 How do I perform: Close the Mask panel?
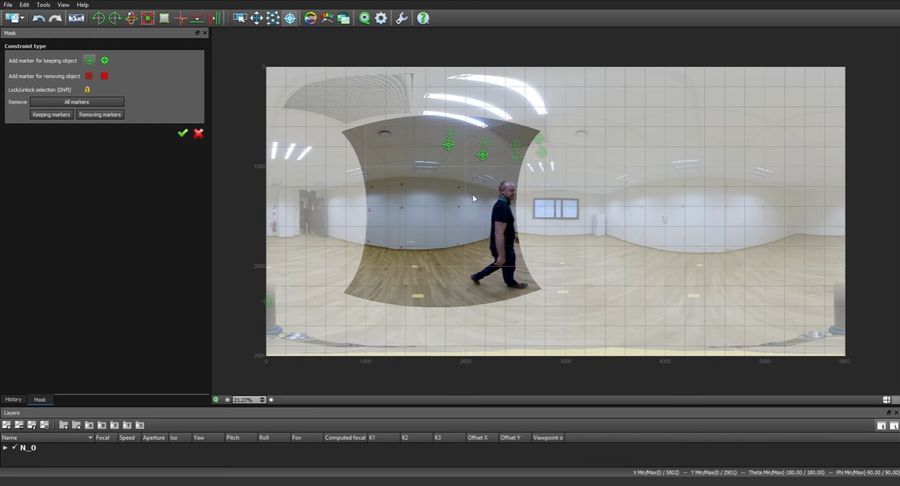(x=205, y=33)
